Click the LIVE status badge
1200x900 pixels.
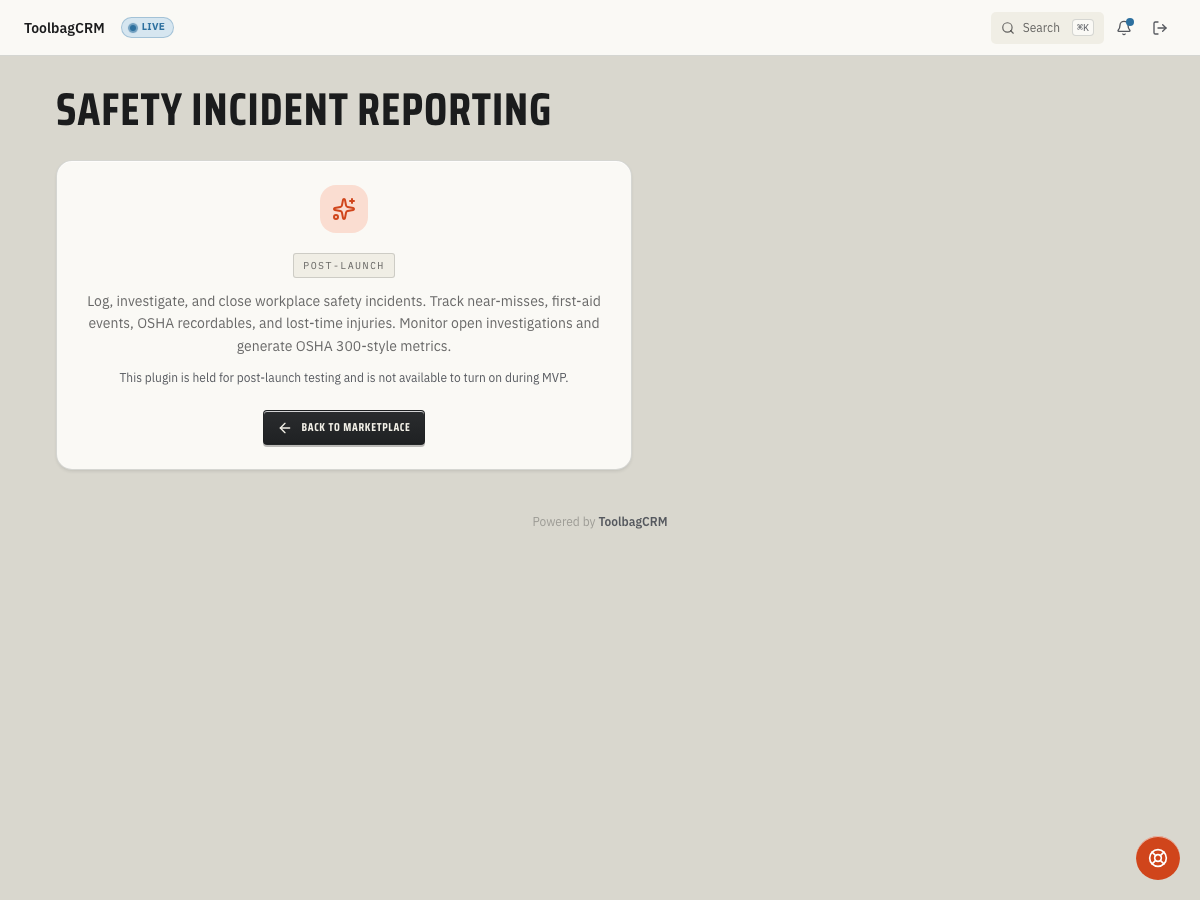click(x=147, y=28)
